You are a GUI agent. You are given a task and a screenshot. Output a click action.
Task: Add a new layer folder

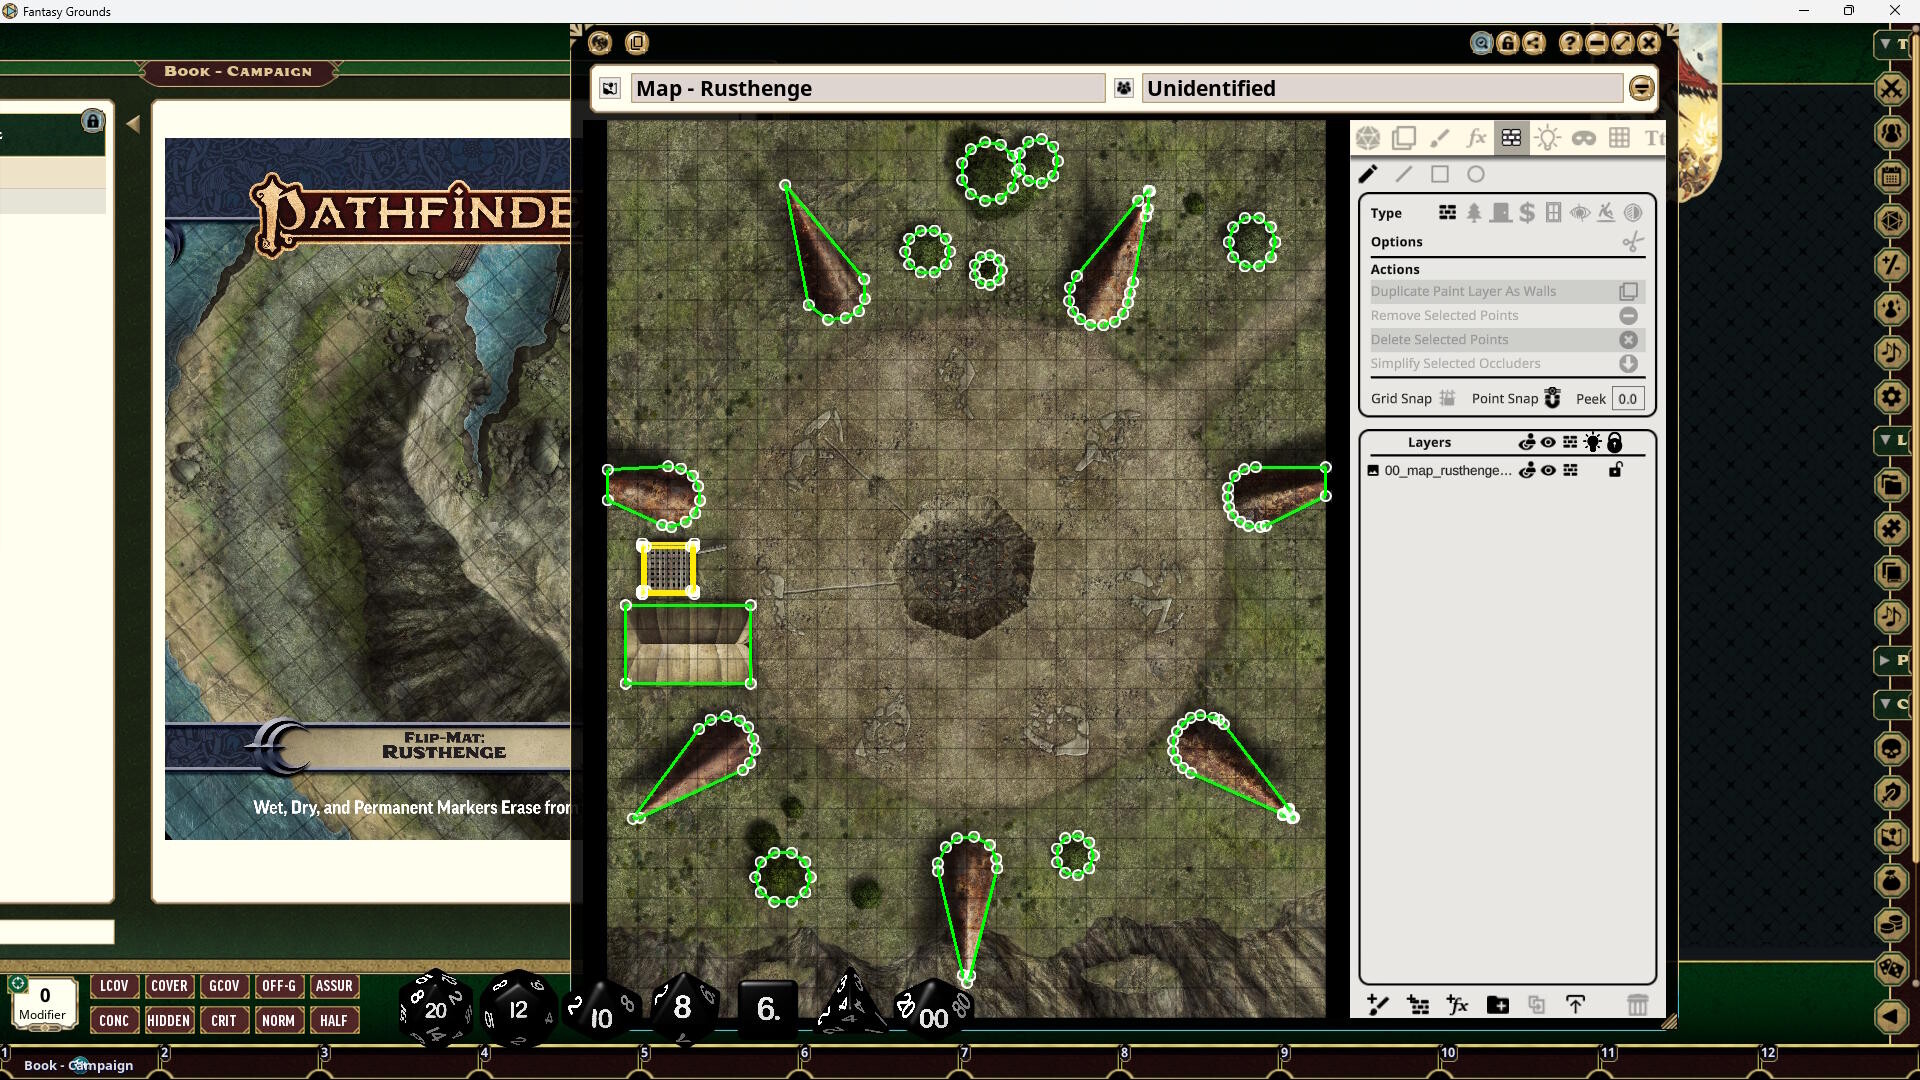(1497, 1005)
